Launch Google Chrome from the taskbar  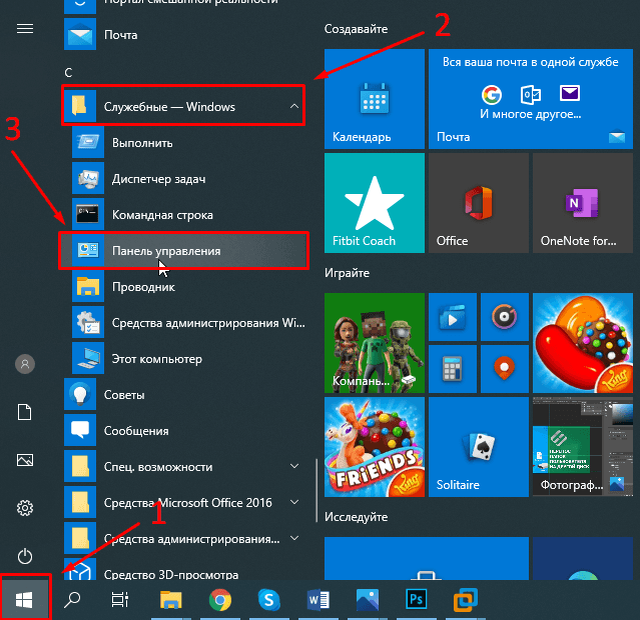(x=220, y=600)
